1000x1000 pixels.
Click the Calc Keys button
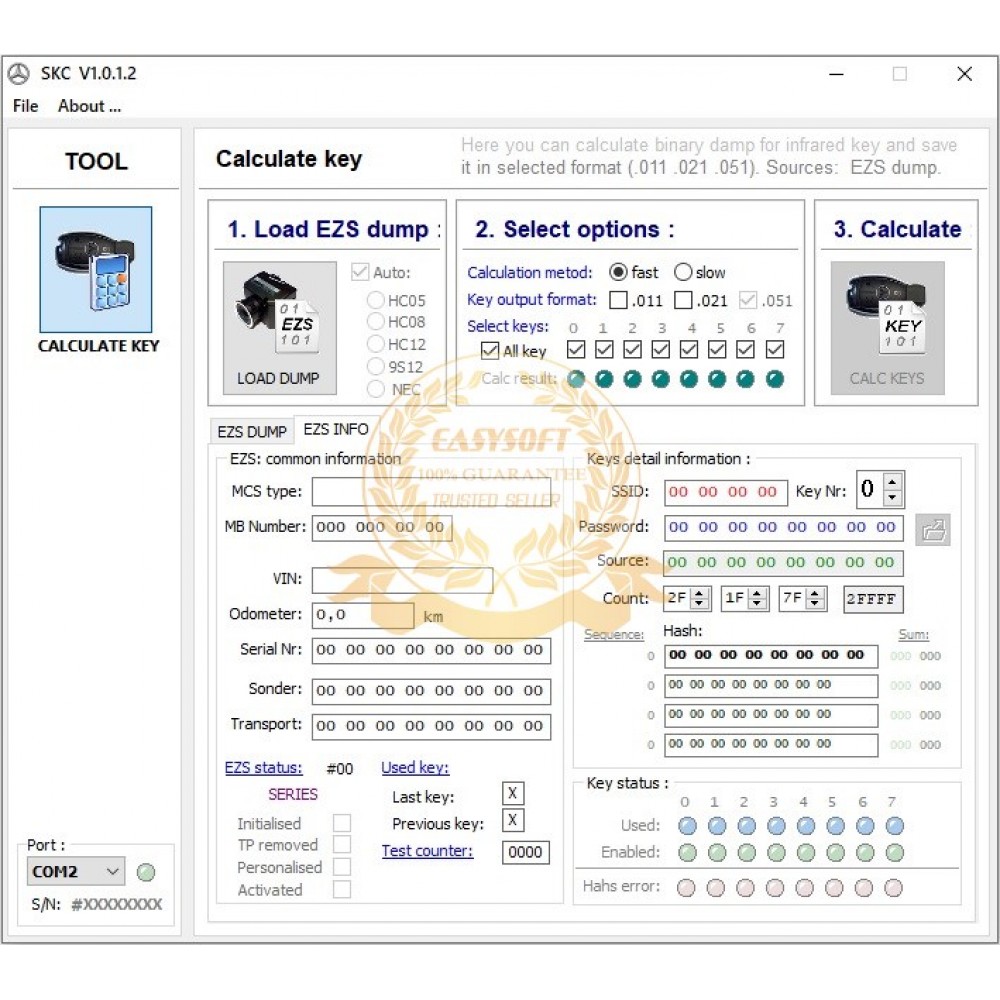[887, 328]
